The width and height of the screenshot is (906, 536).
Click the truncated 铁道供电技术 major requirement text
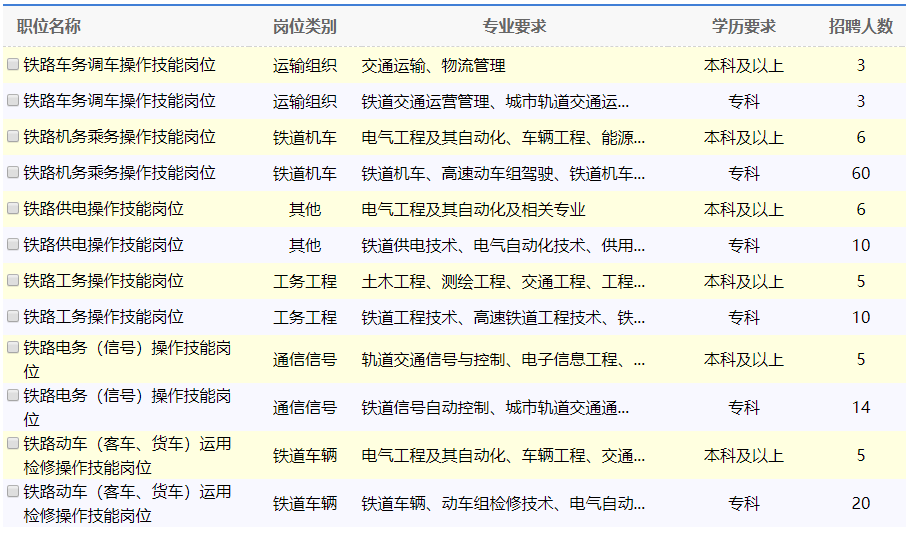(x=503, y=245)
